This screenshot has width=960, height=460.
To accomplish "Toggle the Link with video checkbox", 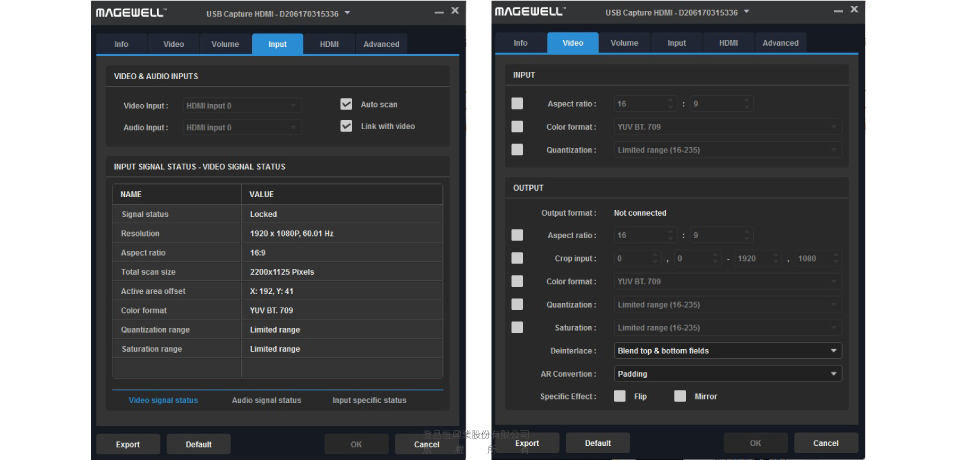I will [x=346, y=126].
